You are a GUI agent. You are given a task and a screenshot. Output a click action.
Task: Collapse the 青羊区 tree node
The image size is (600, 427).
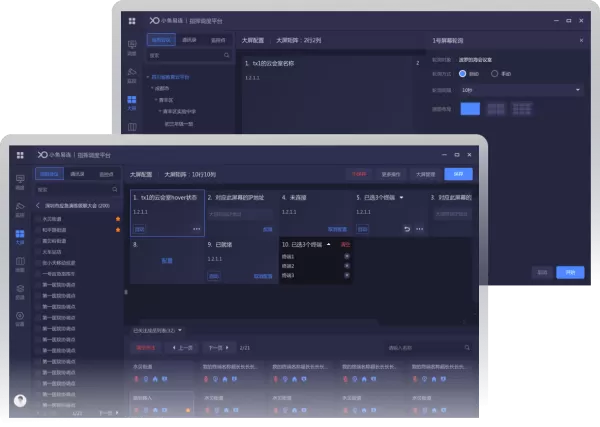(156, 99)
